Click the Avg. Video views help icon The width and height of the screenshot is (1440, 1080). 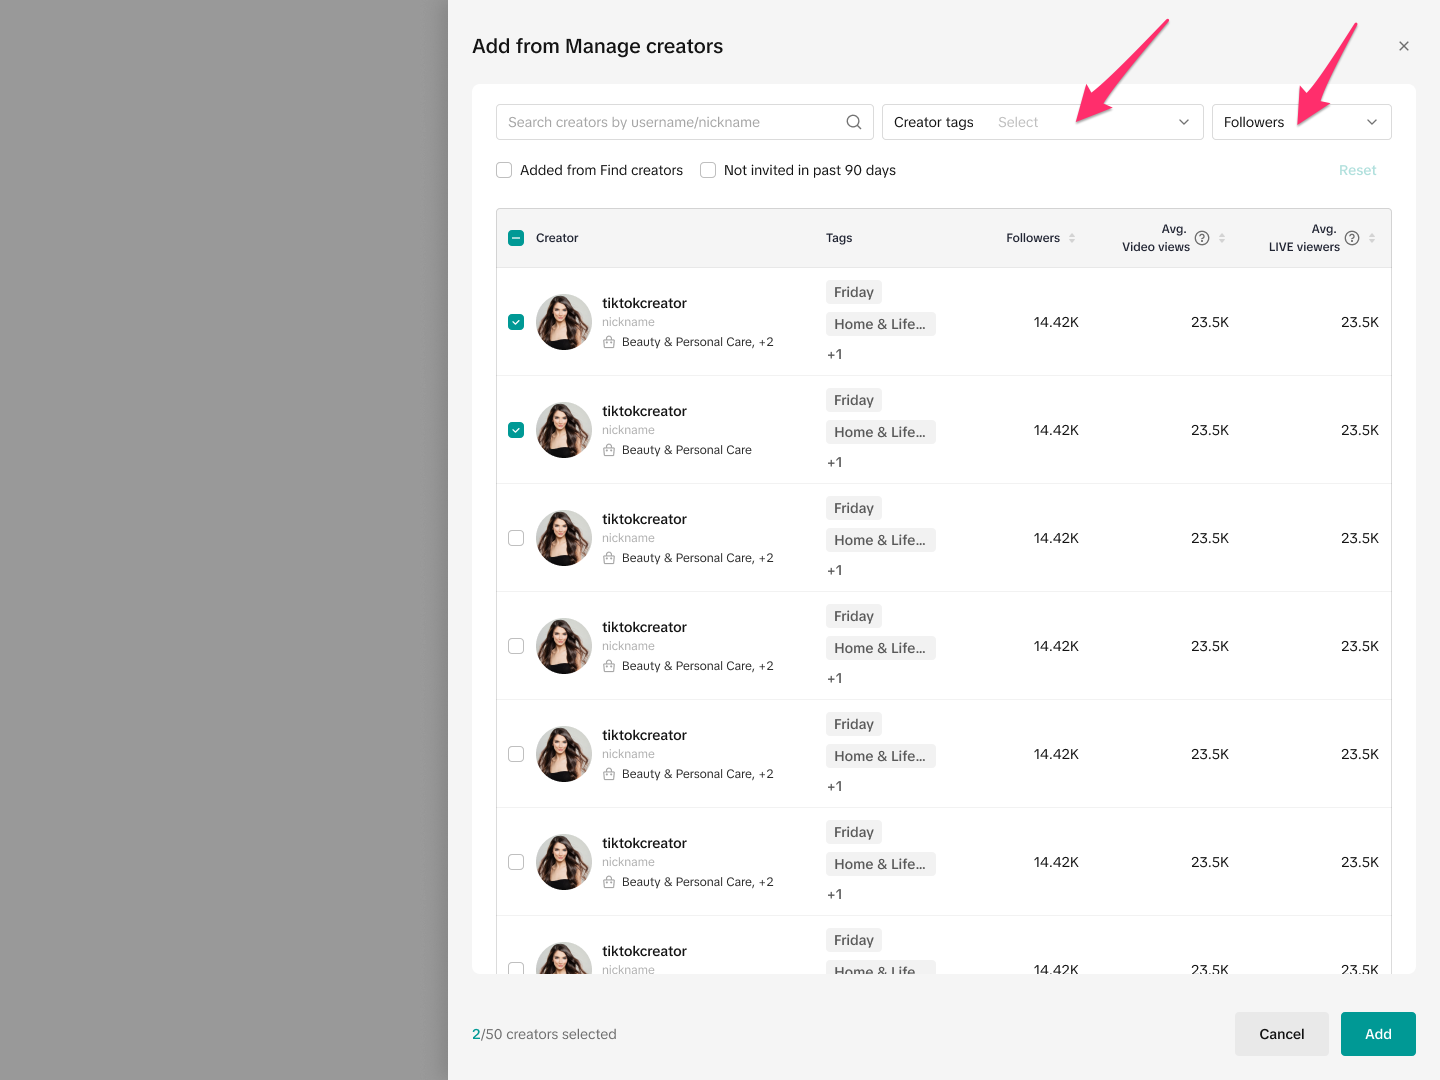[1202, 238]
